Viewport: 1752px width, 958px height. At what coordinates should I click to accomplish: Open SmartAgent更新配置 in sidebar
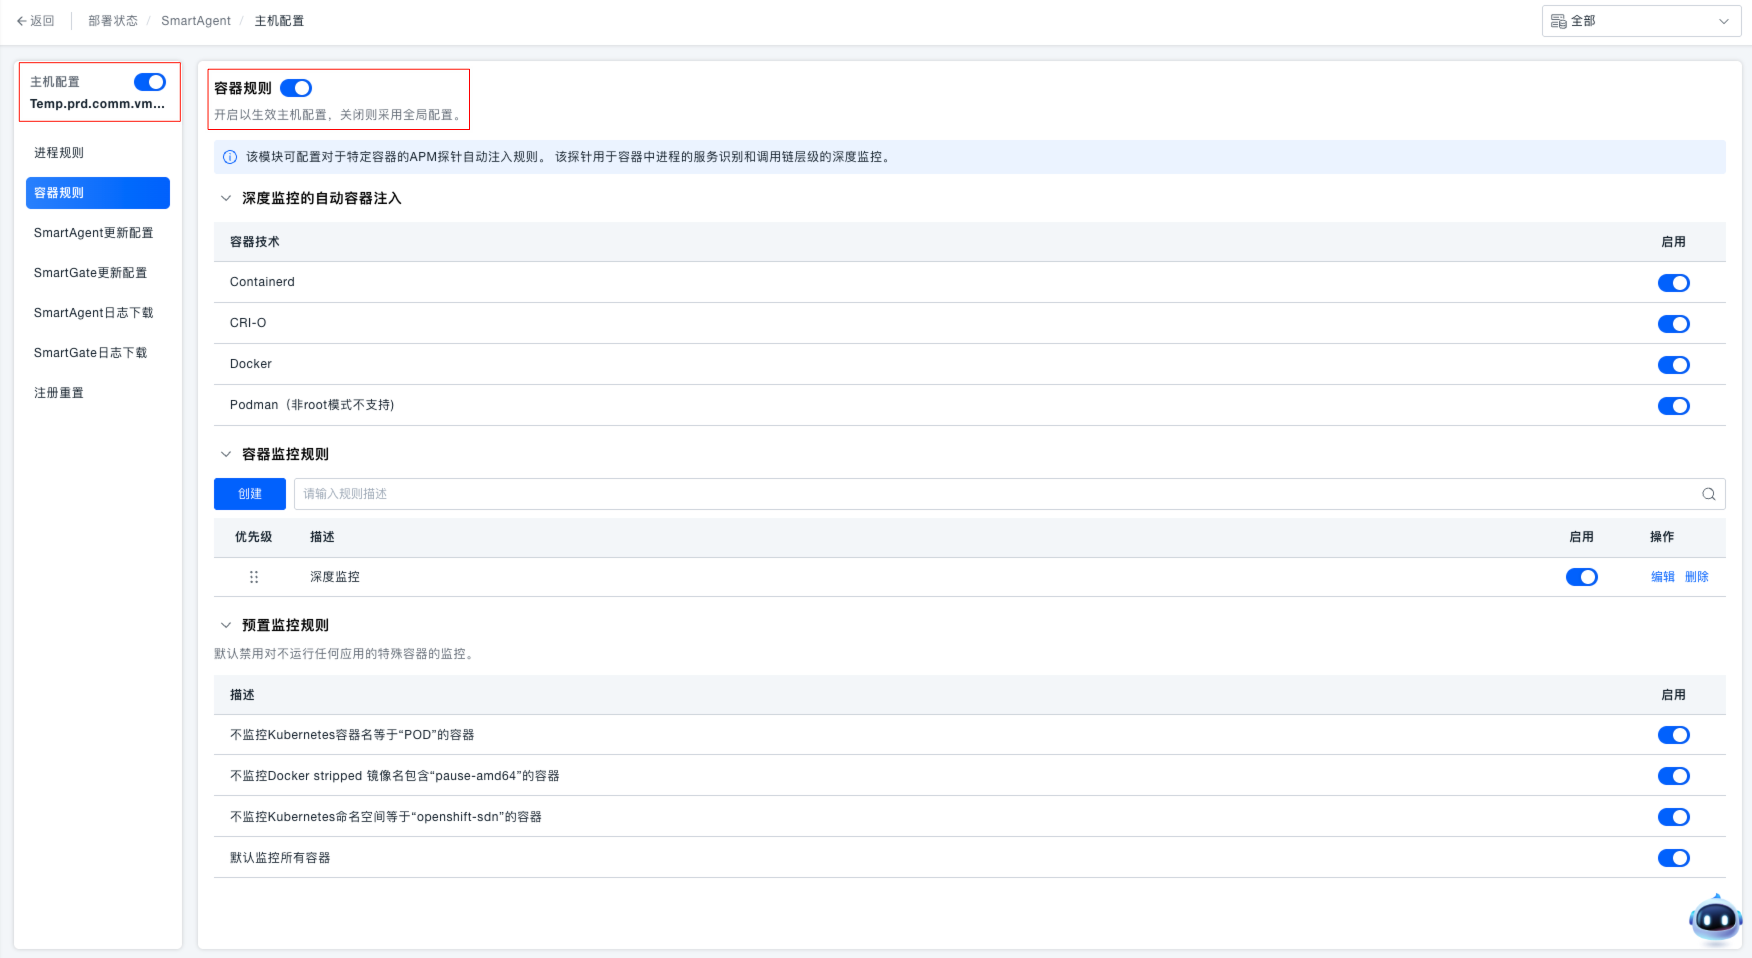click(93, 233)
